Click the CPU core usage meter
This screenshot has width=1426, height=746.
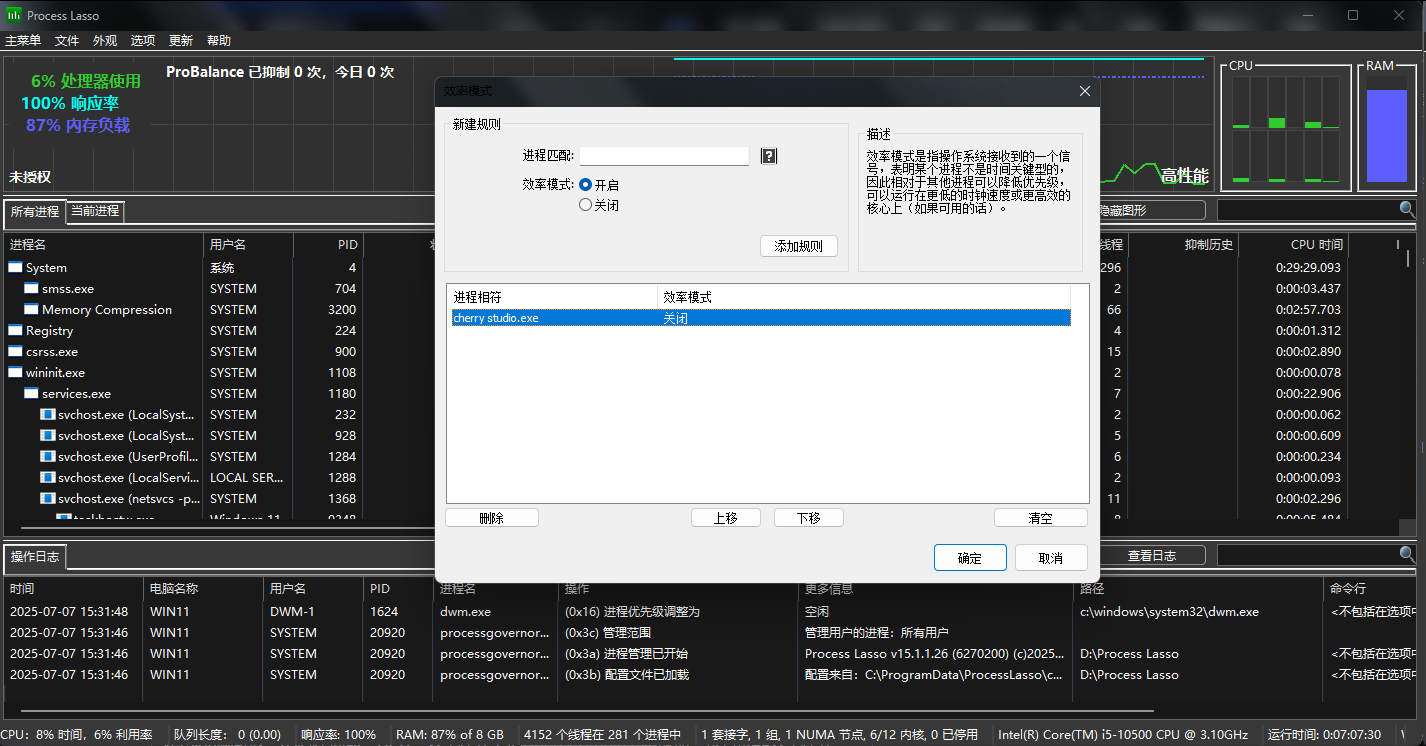[x=1286, y=129]
